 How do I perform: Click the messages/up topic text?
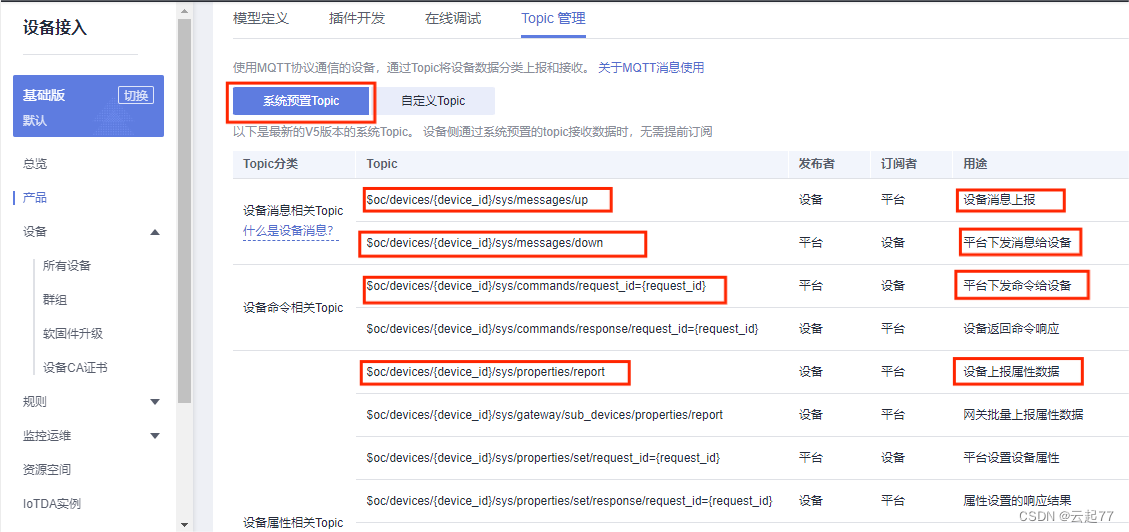pos(477,200)
